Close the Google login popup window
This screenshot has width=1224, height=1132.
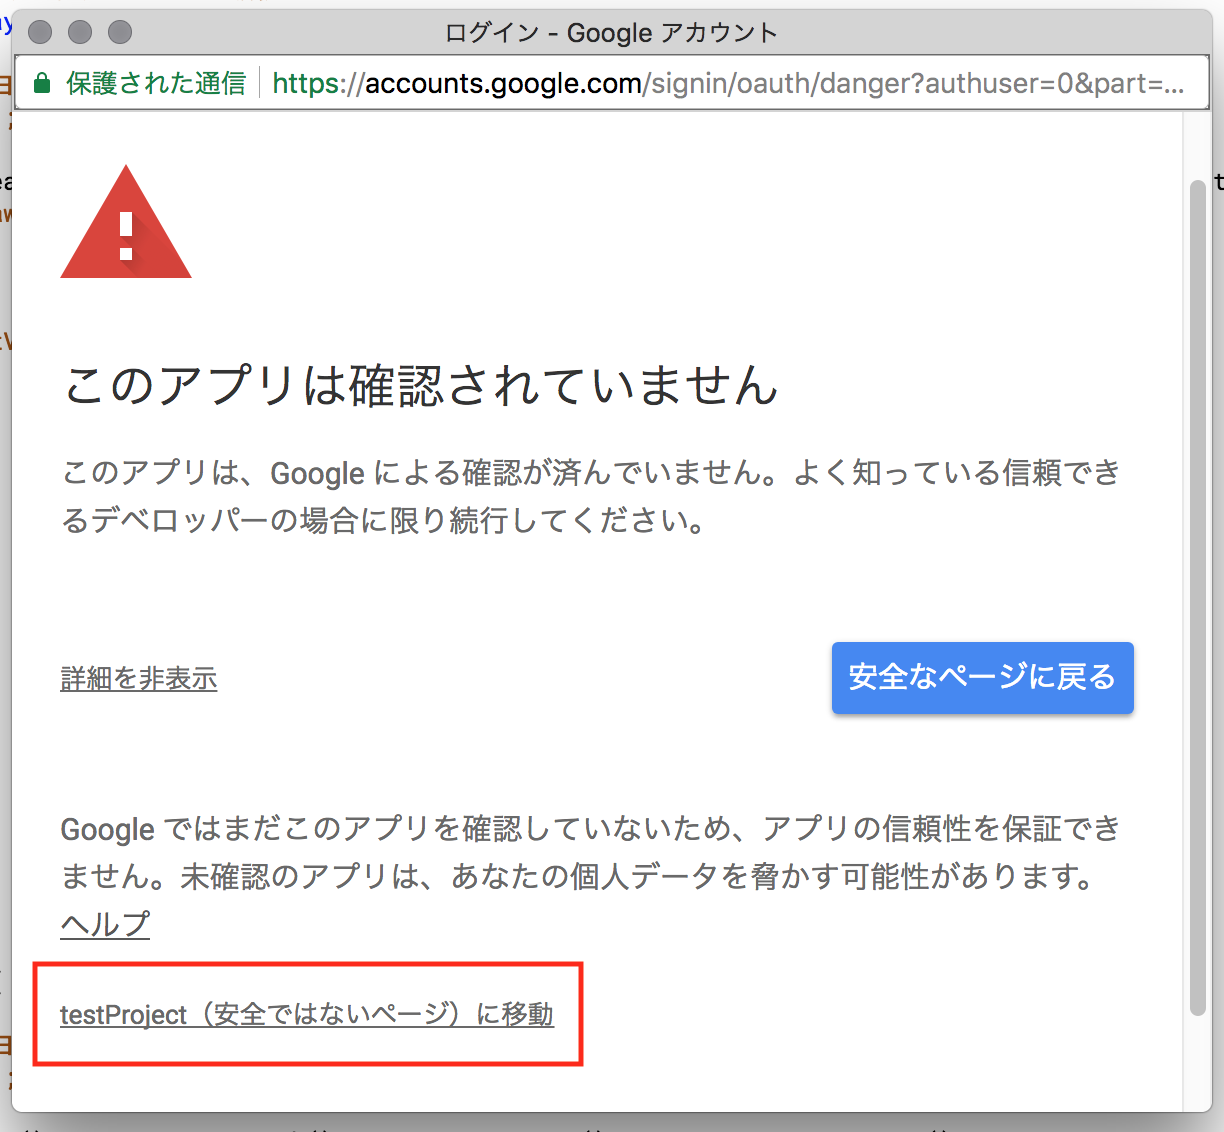40,32
